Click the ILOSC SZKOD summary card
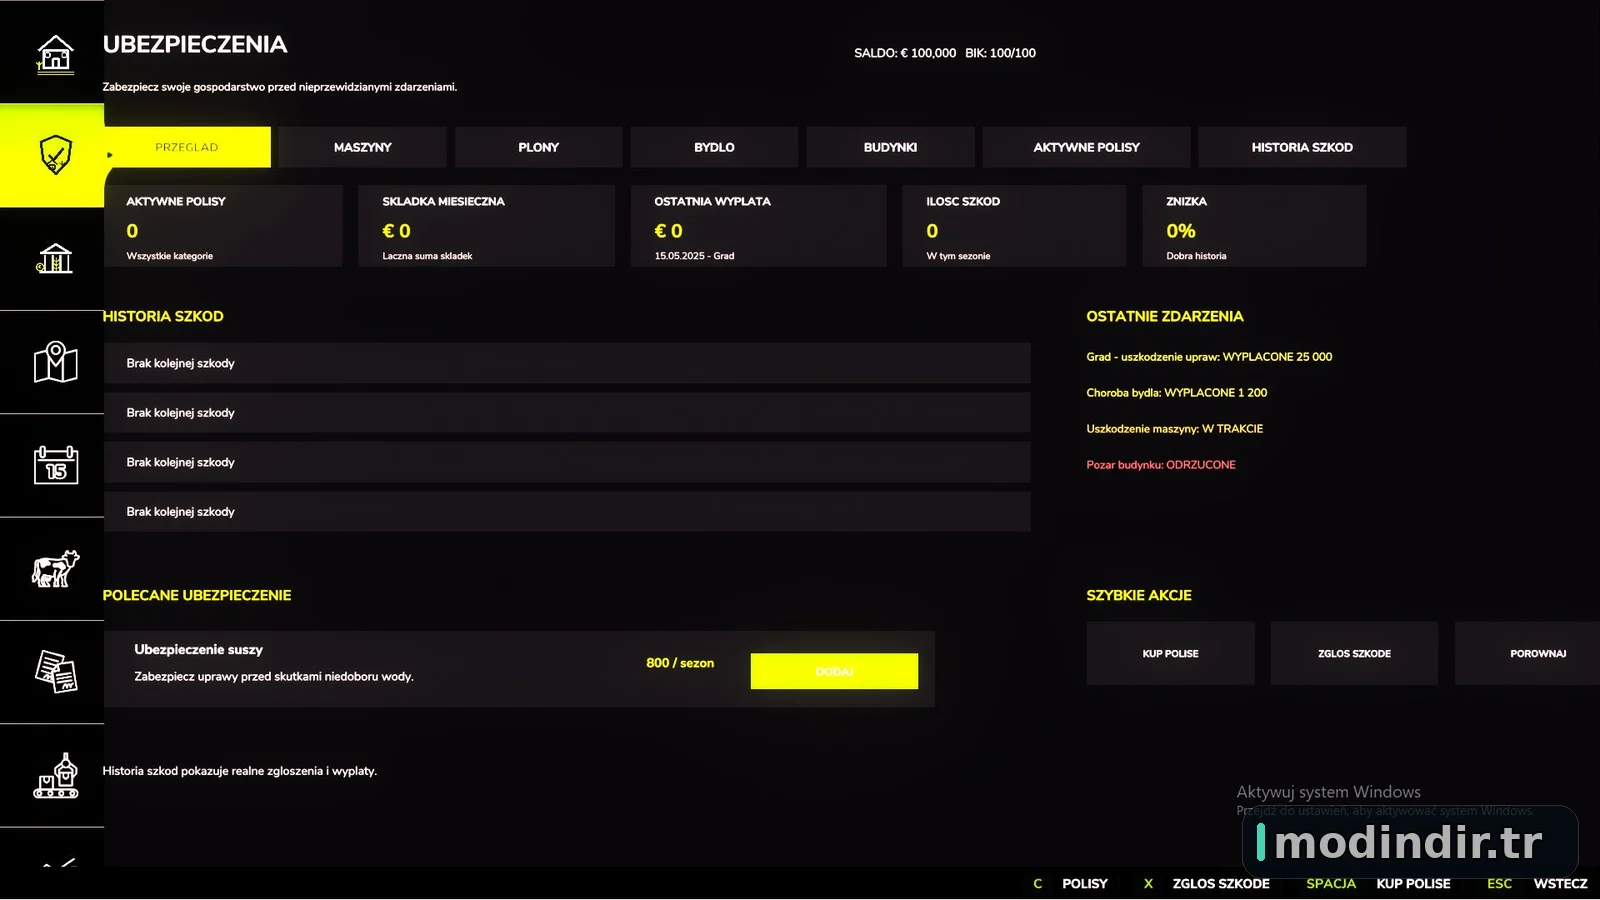The image size is (1600, 900). (1015, 226)
